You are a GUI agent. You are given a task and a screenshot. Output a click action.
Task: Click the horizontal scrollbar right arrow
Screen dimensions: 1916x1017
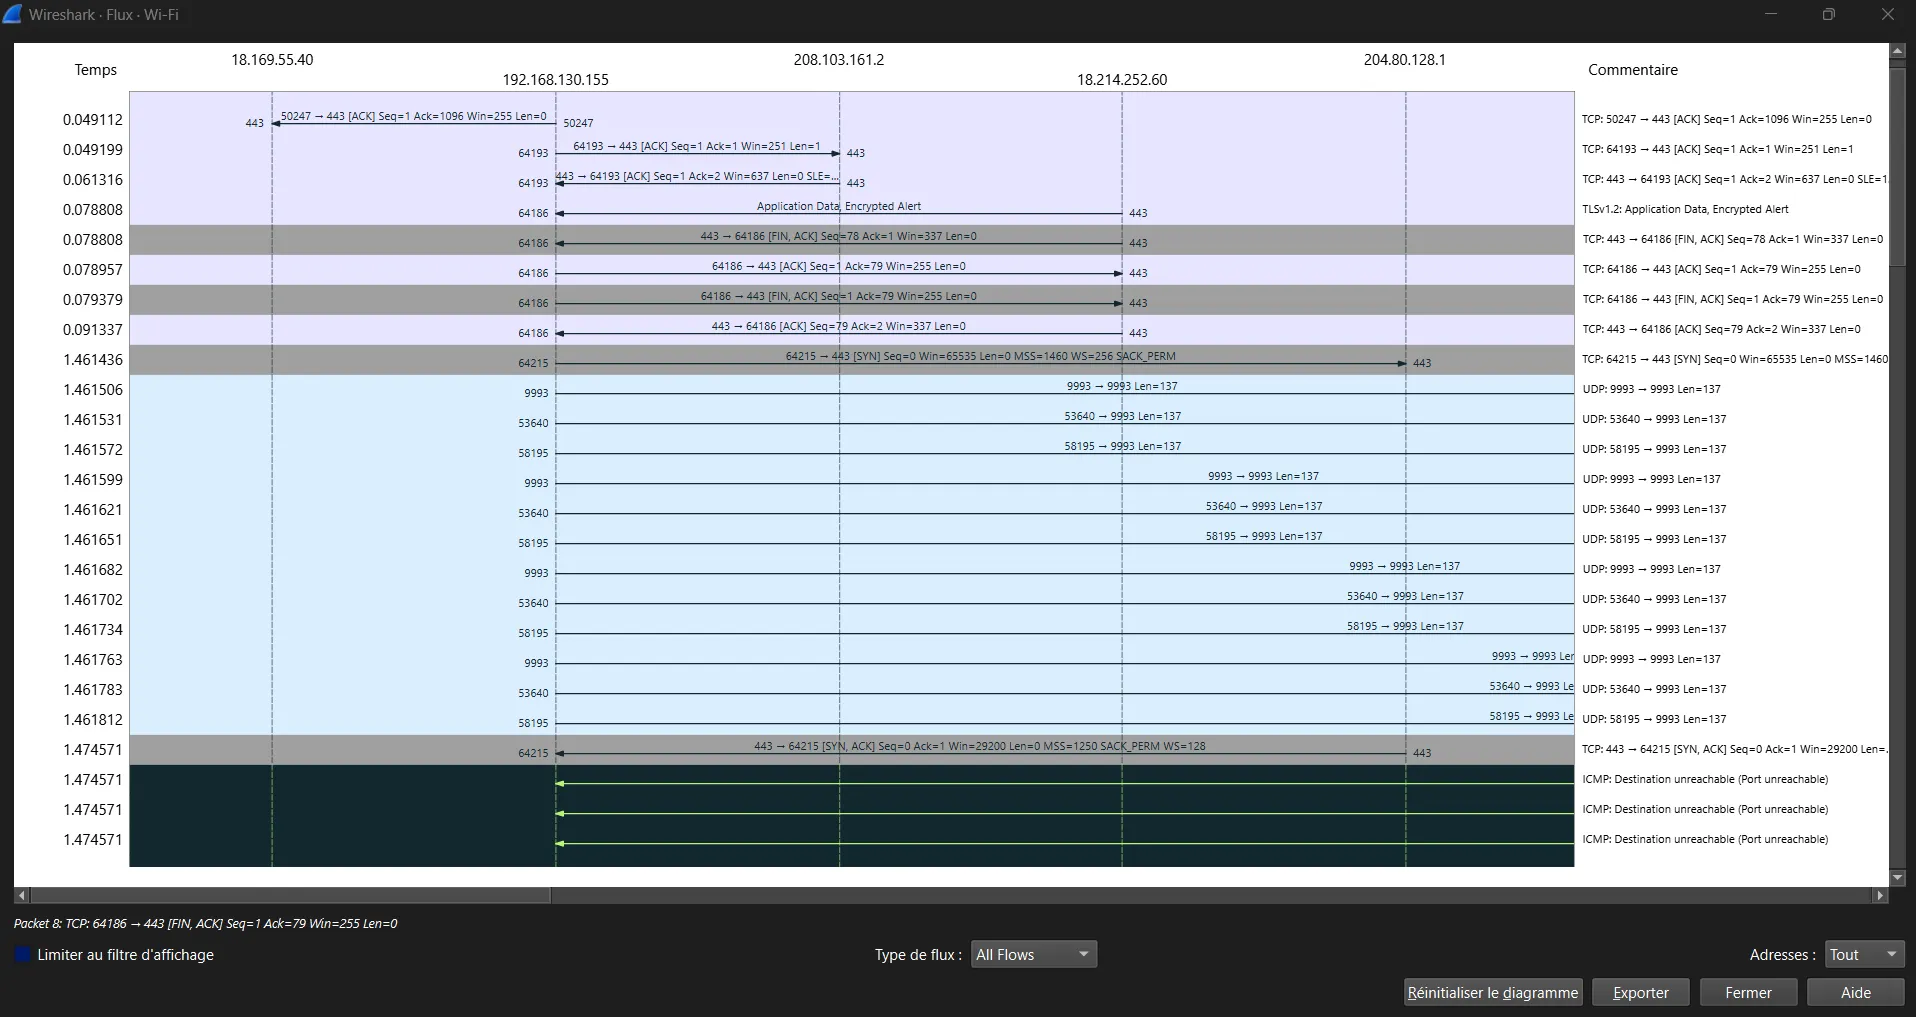tap(1880, 896)
